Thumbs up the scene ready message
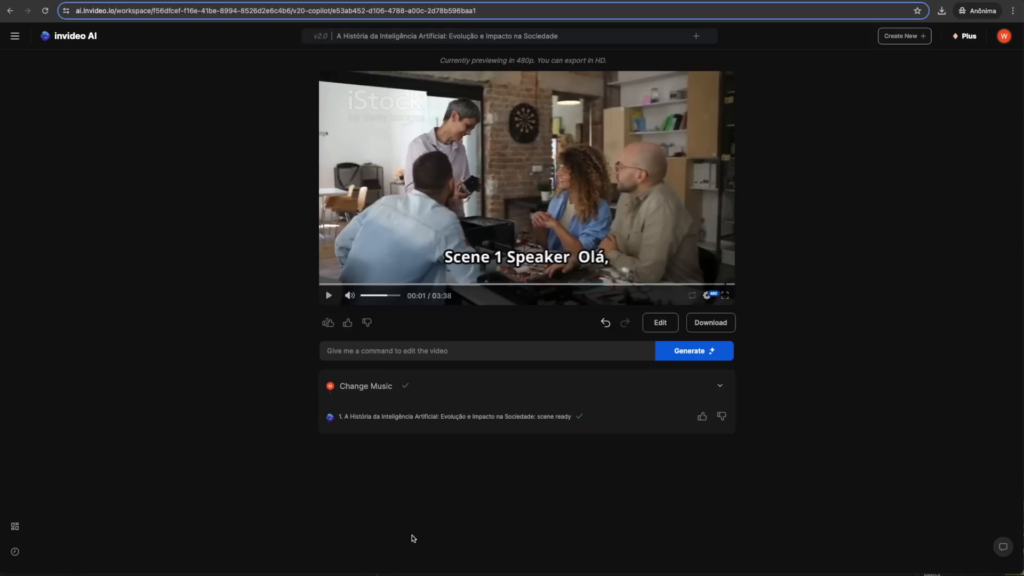Screen dimensions: 1024x576 pos(702,416)
